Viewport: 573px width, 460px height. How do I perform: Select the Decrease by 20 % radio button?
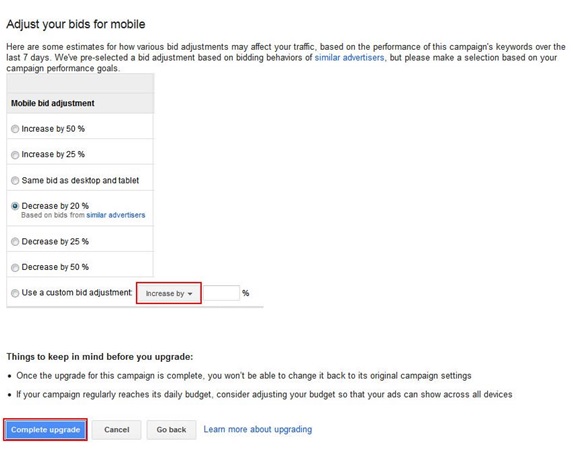coord(15,206)
